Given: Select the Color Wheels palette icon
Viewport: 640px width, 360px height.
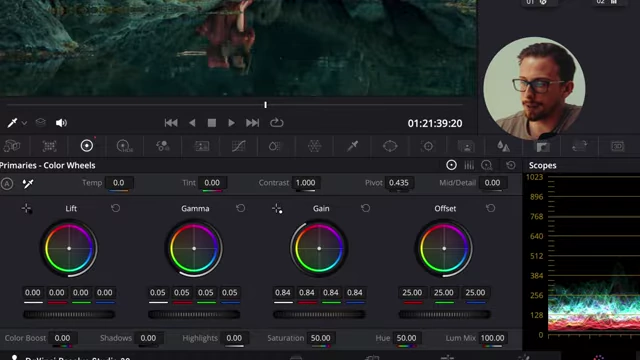Looking at the screenshot, I should coord(87,146).
